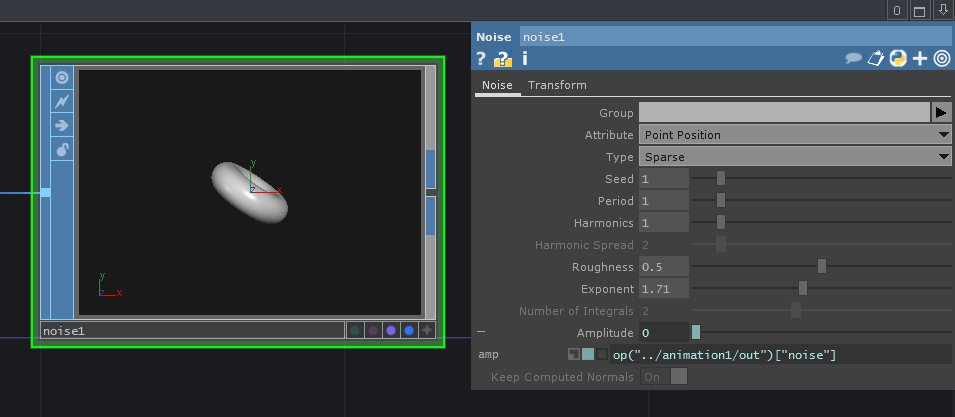Open Python class help icon
The width and height of the screenshot is (955, 417).
point(898,59)
